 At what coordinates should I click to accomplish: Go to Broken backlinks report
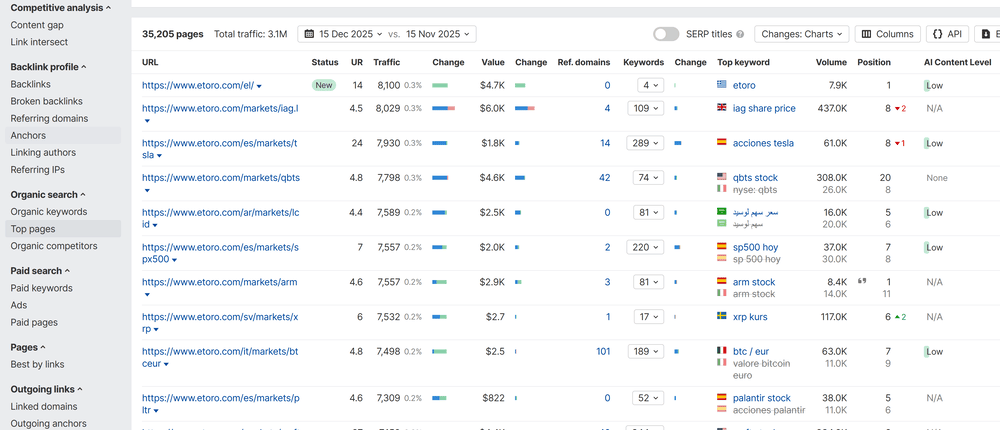(46, 101)
